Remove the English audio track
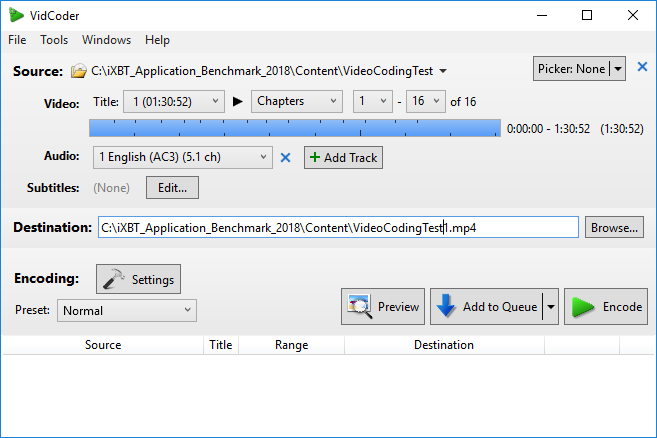657x438 pixels. [x=285, y=158]
